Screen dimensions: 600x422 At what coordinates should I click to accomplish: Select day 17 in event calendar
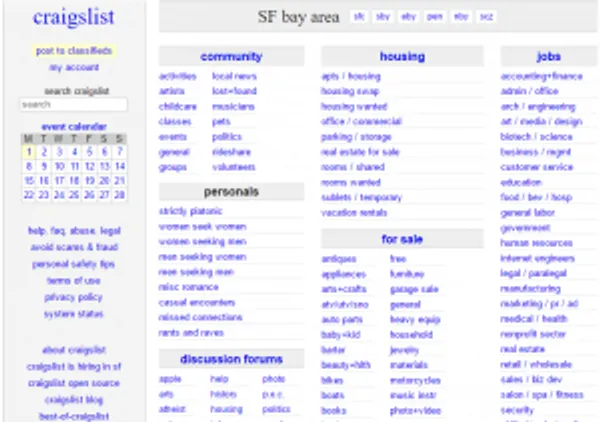[59, 181]
